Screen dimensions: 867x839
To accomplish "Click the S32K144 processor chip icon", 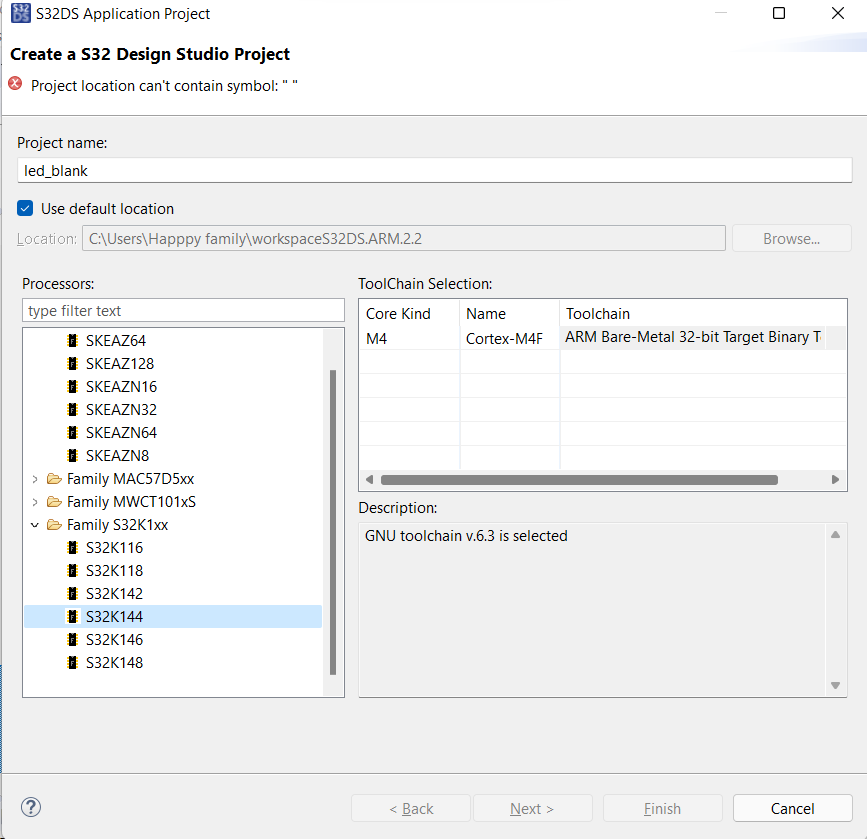I will coord(72,617).
